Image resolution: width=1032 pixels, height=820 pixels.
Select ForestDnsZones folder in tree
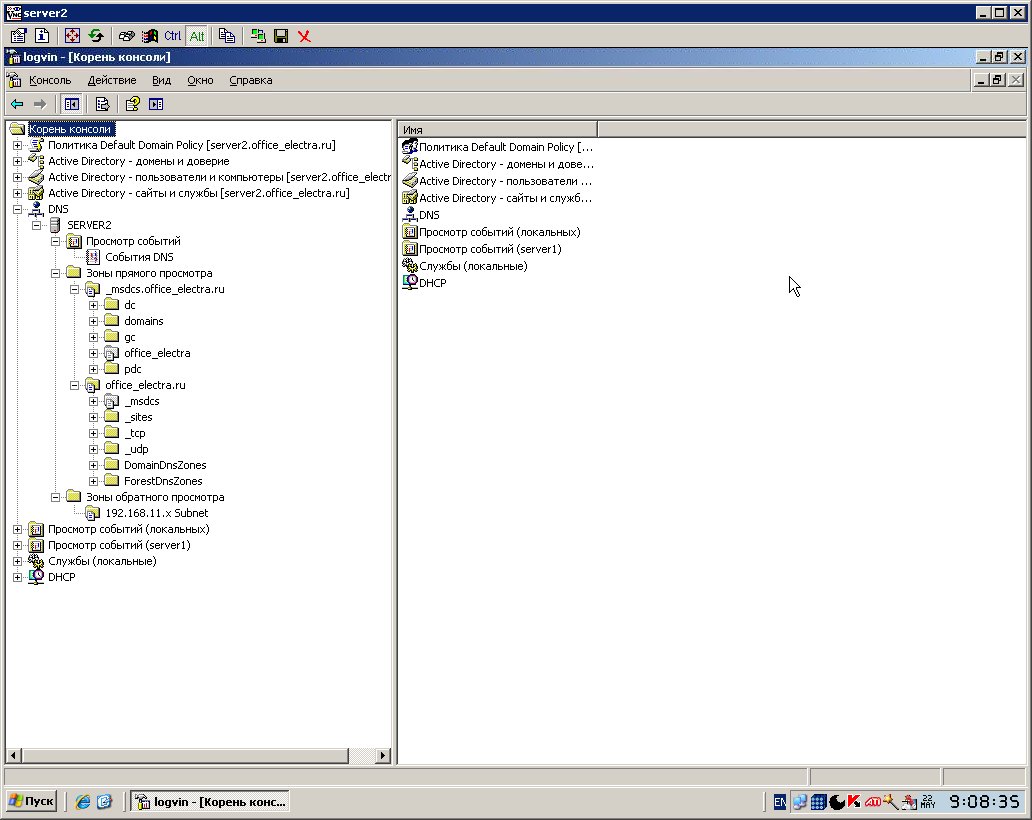click(x=163, y=481)
